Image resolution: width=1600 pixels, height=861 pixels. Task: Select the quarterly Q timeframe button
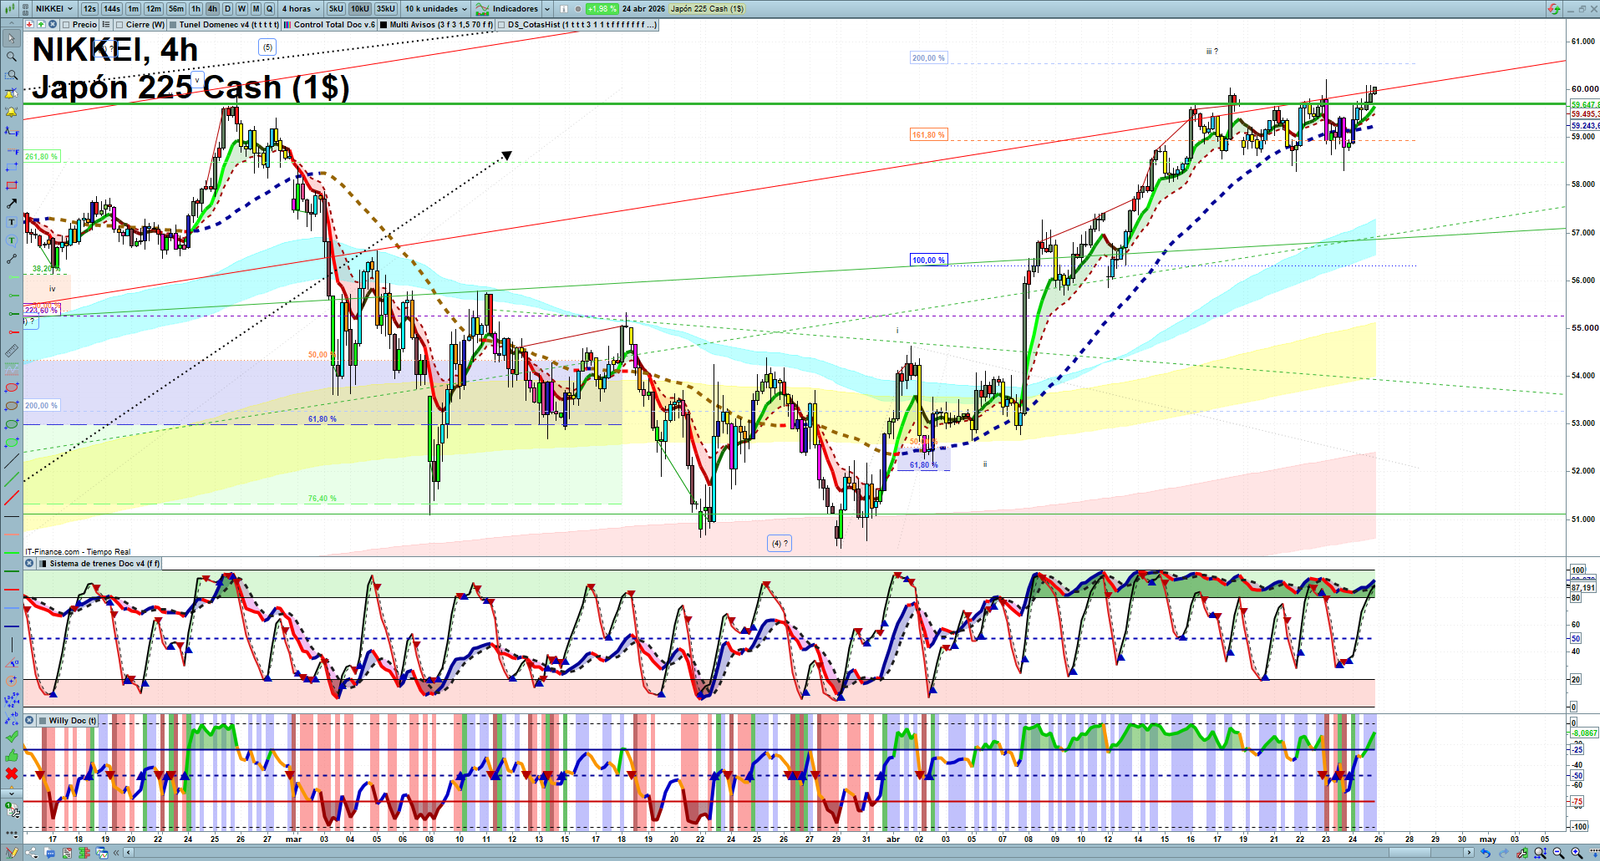click(x=269, y=9)
